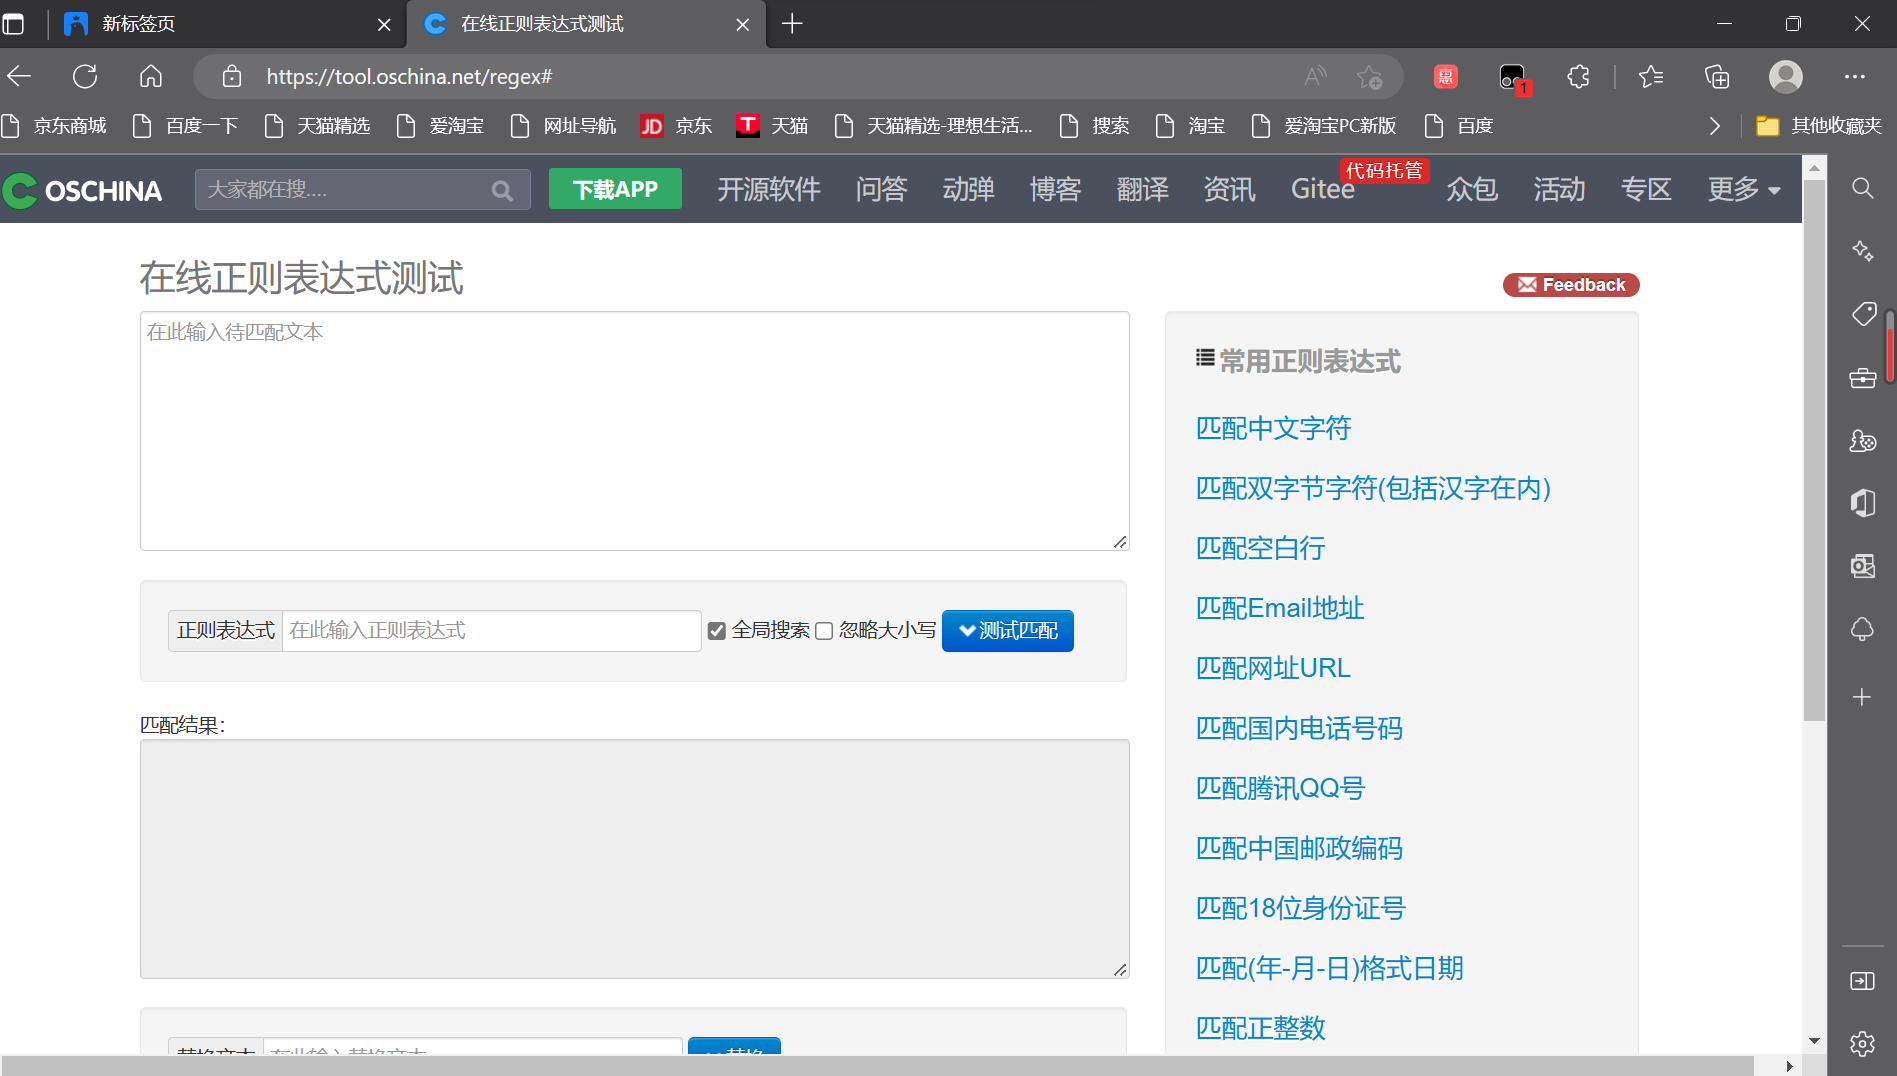Open the sidebar games icon

pos(1862,440)
